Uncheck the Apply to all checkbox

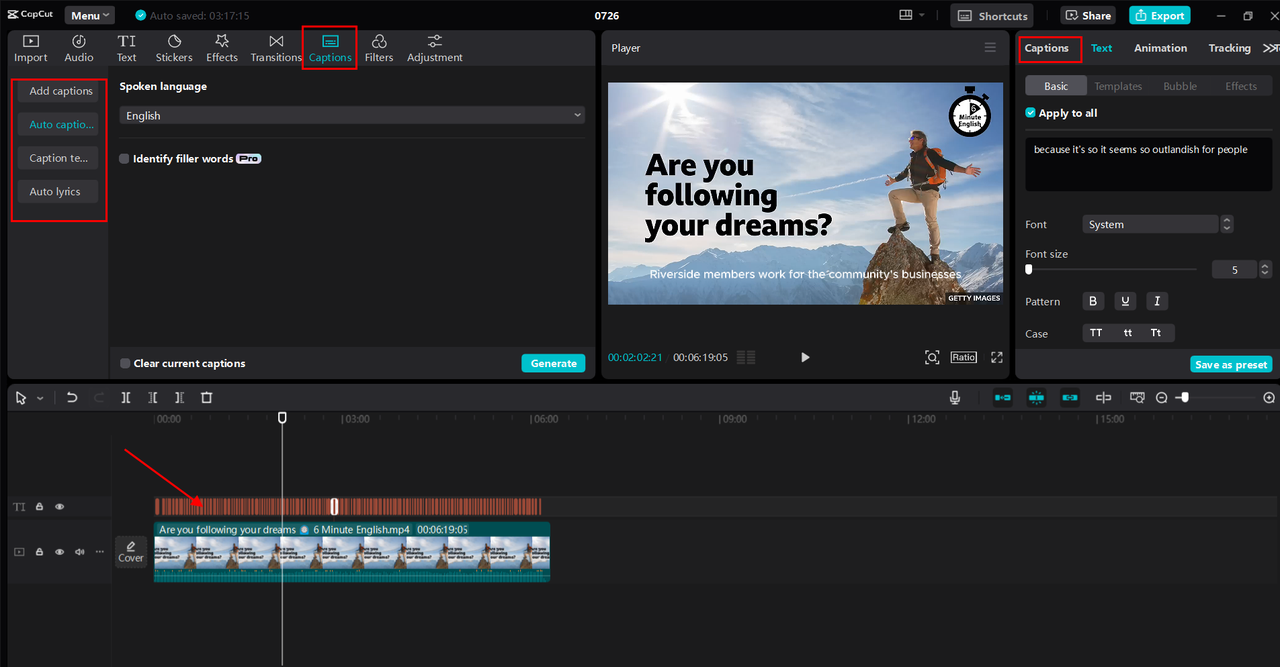point(1031,113)
